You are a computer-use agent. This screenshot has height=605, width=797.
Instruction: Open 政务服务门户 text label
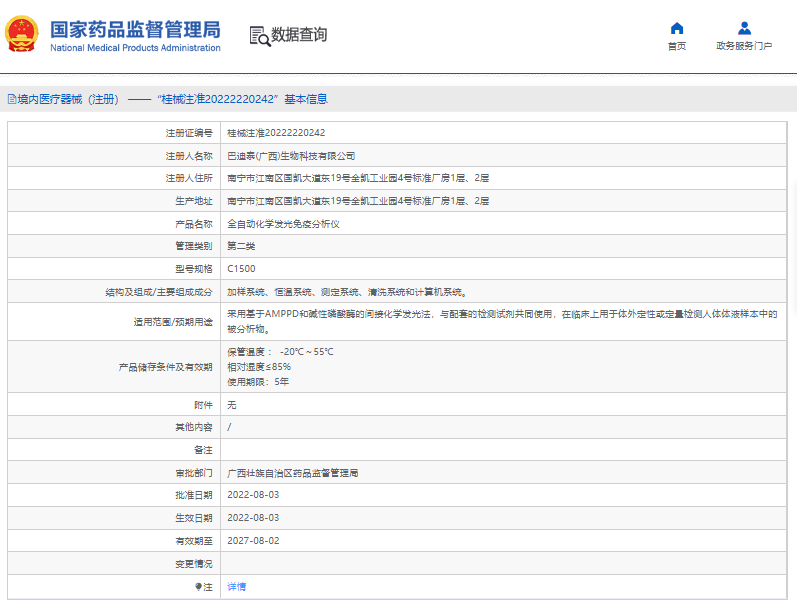pos(744,46)
